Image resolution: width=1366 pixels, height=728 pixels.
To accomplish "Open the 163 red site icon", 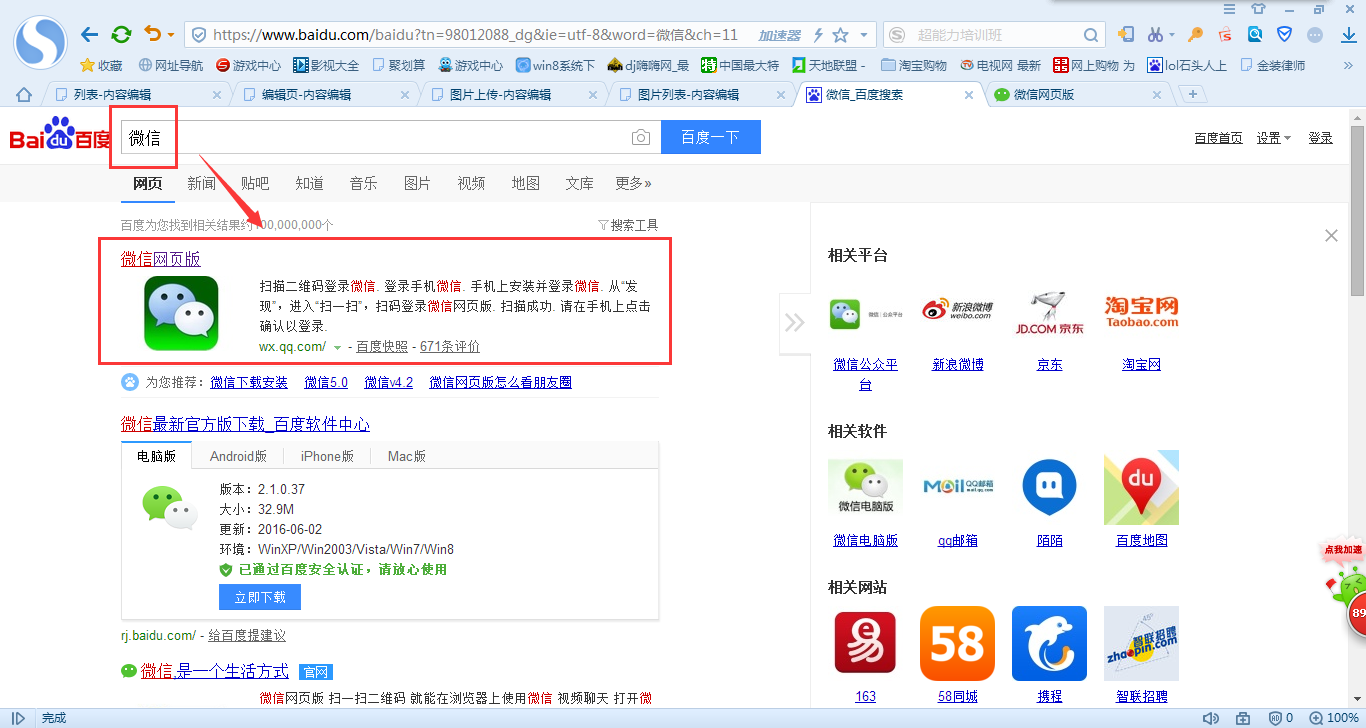I will pyautogui.click(x=865, y=643).
